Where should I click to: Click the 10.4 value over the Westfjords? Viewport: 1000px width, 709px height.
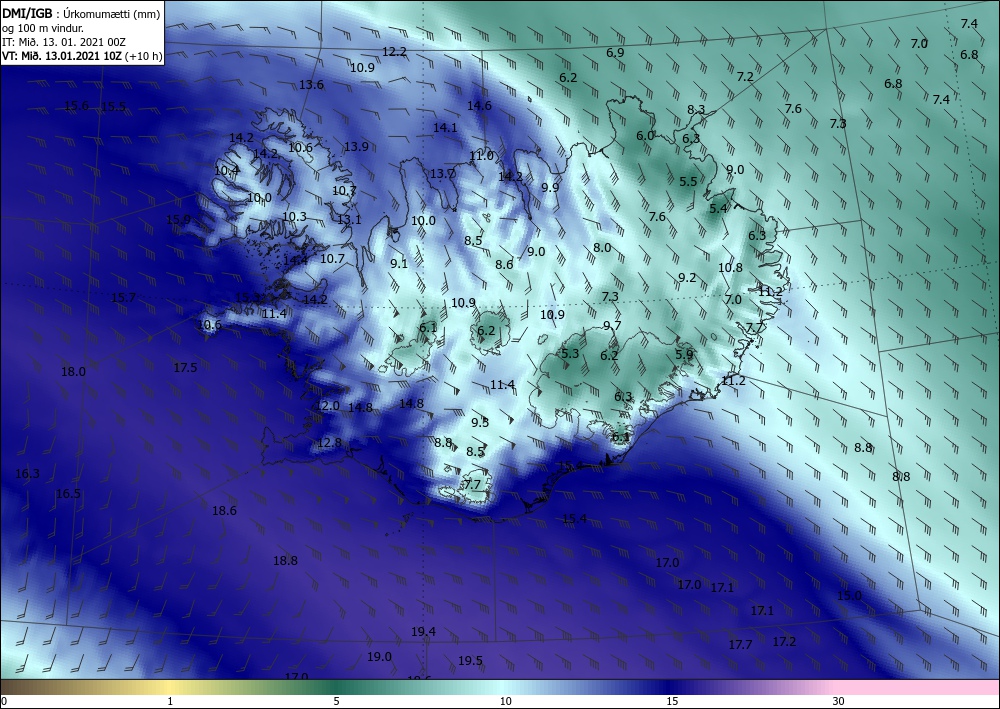226,170
